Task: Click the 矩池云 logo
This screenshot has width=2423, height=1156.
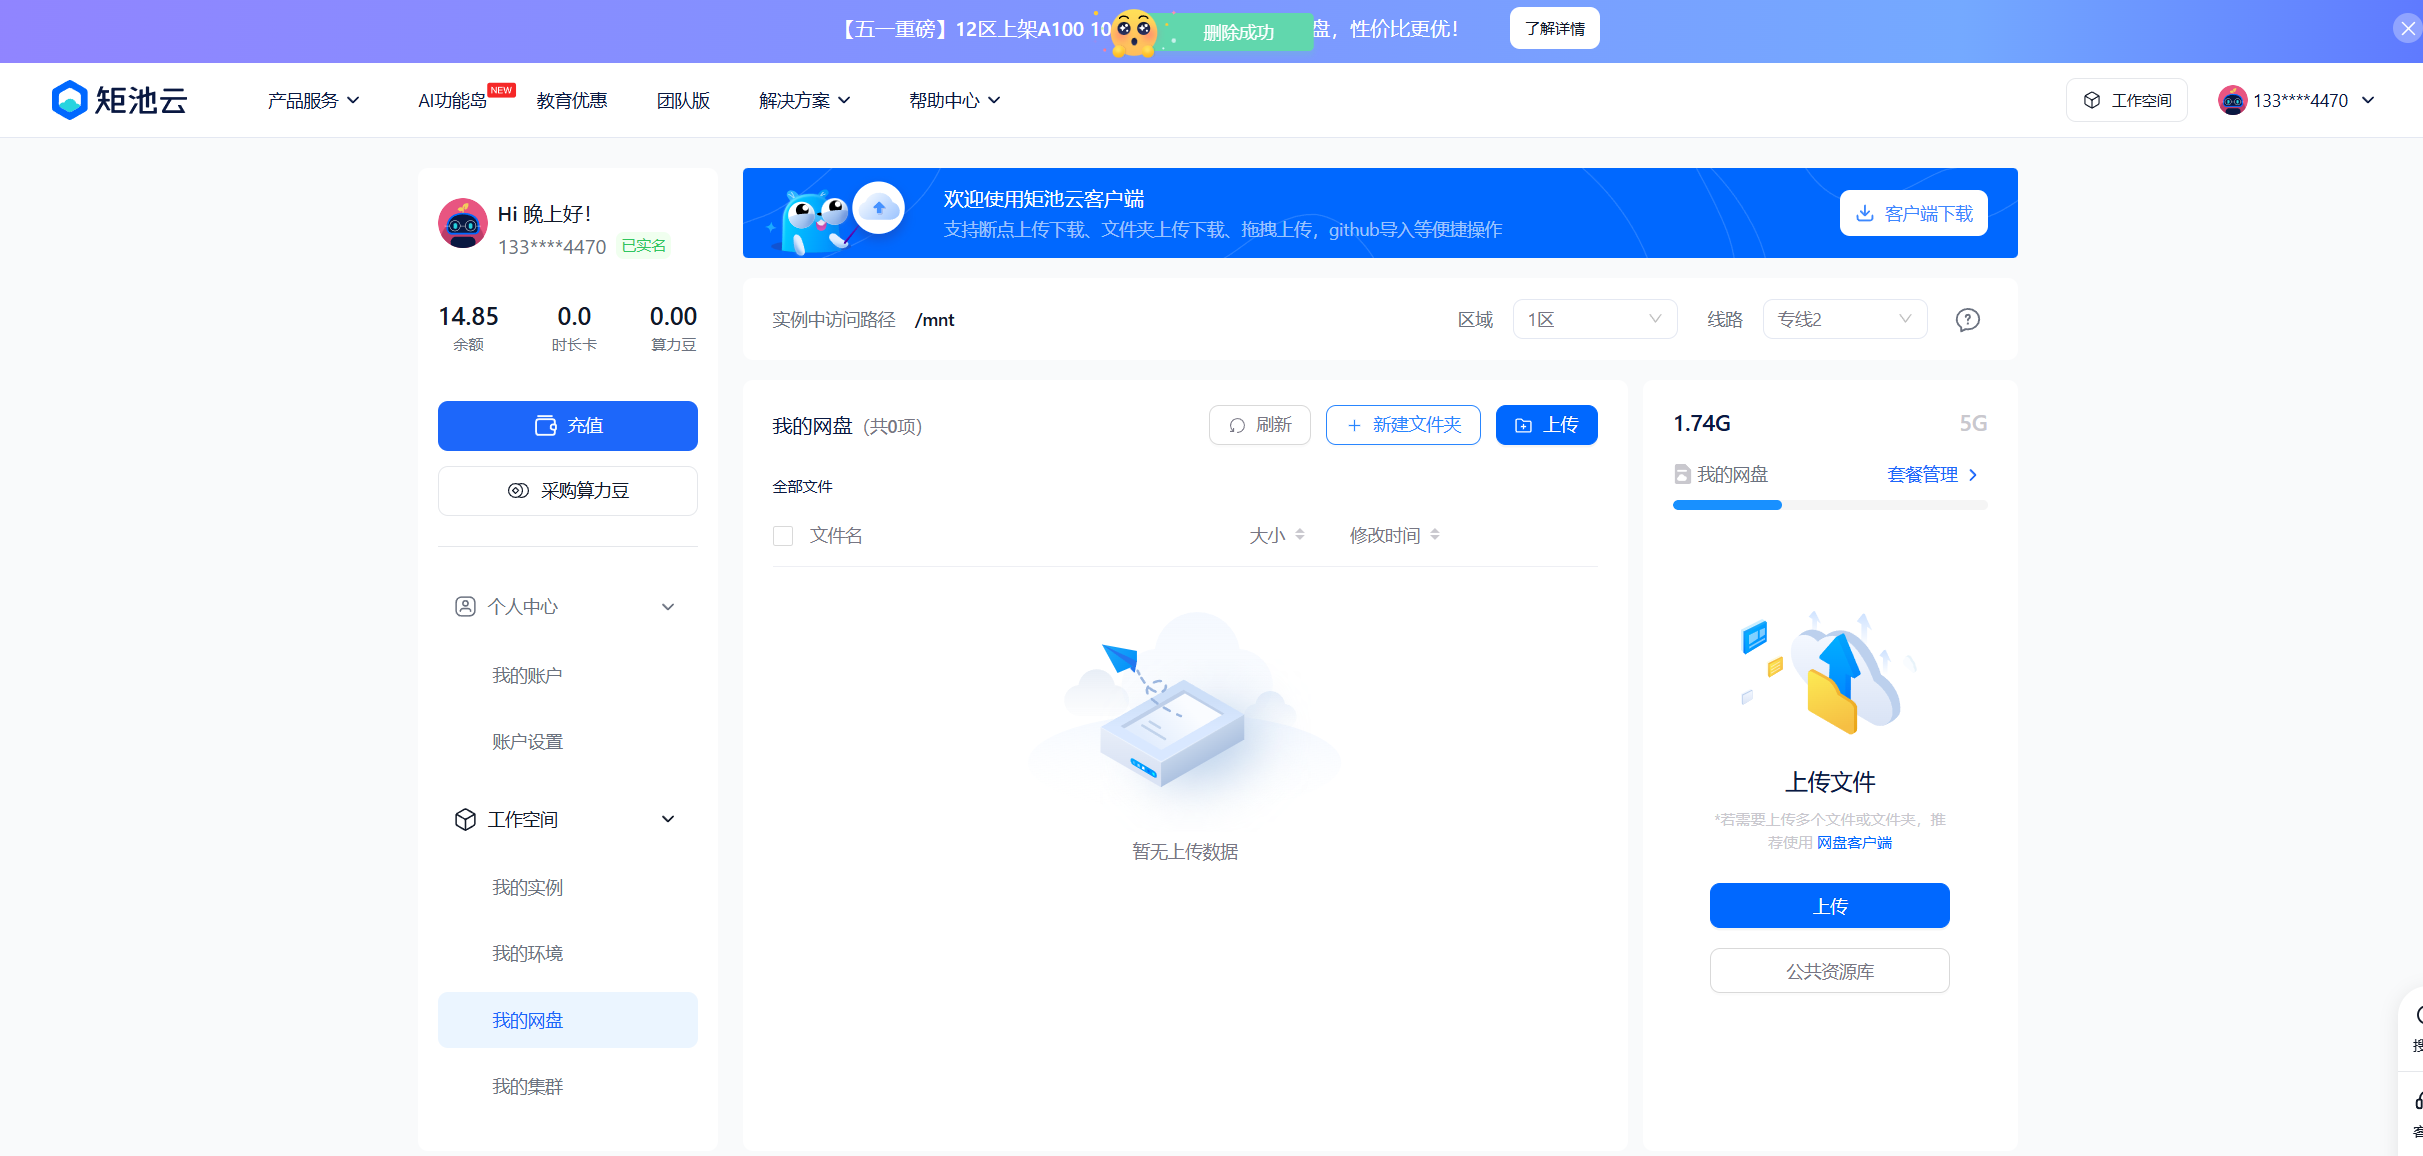Action: tap(119, 100)
